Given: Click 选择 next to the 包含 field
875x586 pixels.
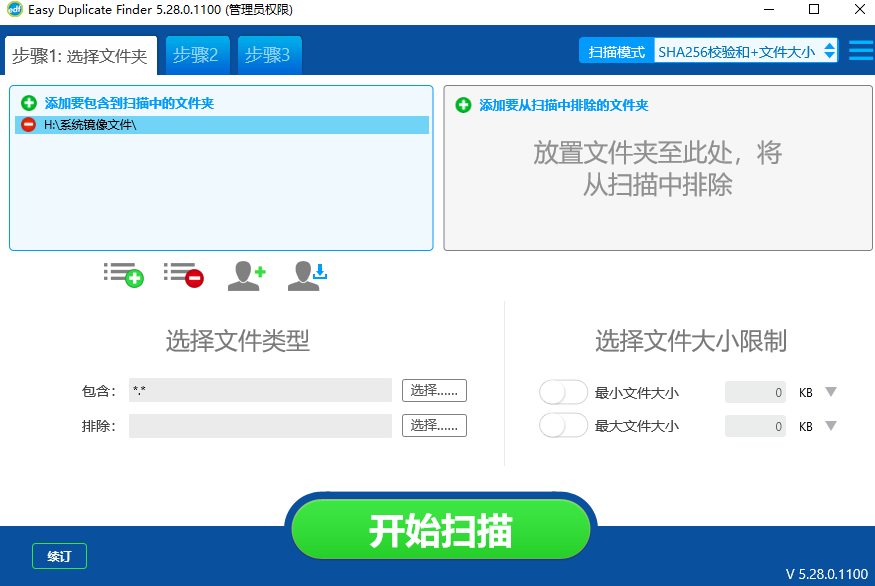Looking at the screenshot, I should tap(433, 391).
